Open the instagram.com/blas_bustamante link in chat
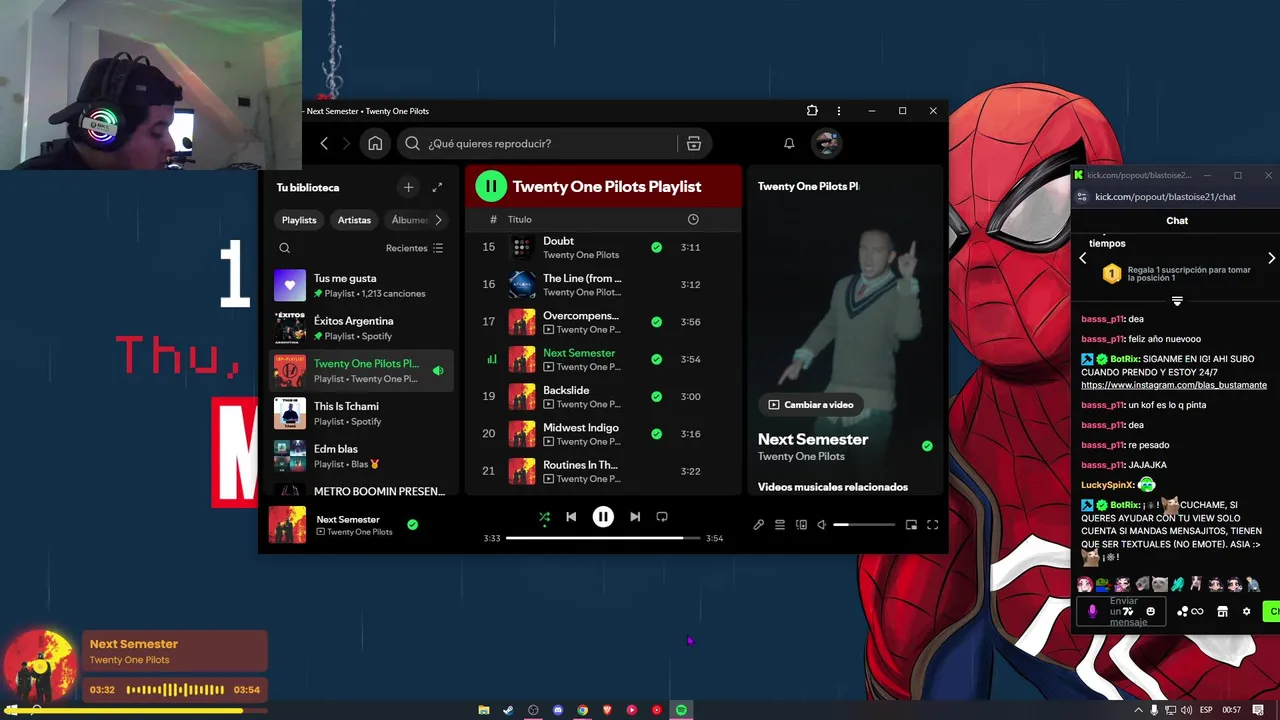This screenshot has height=720, width=1280. point(1174,385)
